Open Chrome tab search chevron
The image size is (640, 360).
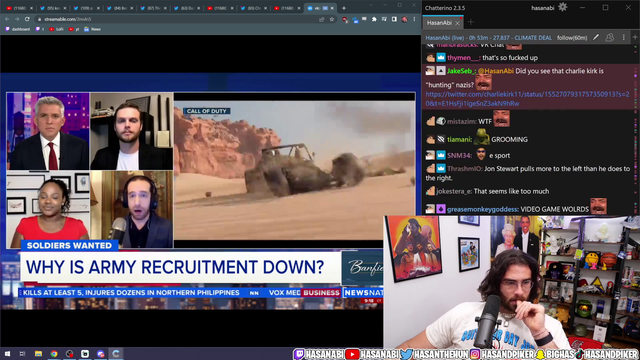[x=371, y=5]
